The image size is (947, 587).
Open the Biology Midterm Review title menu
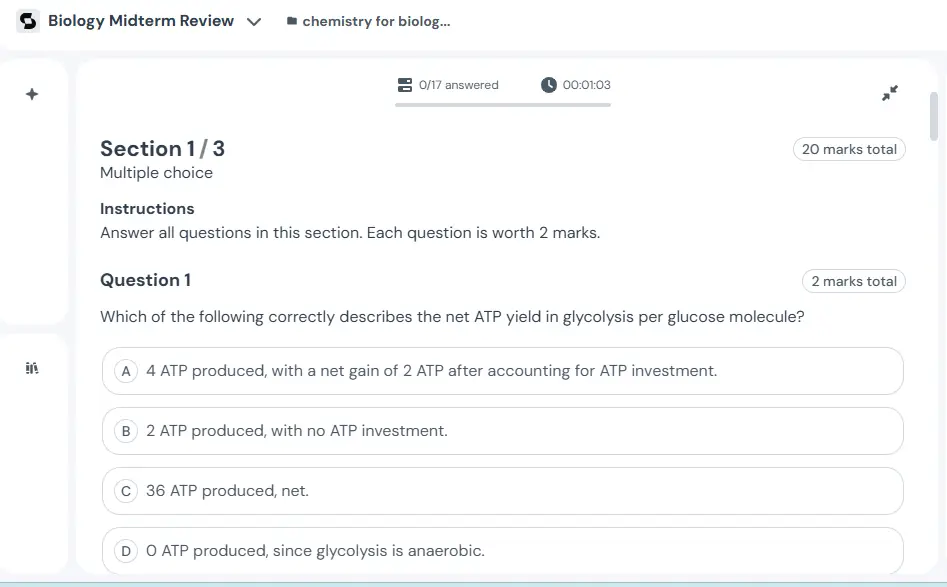141,21
